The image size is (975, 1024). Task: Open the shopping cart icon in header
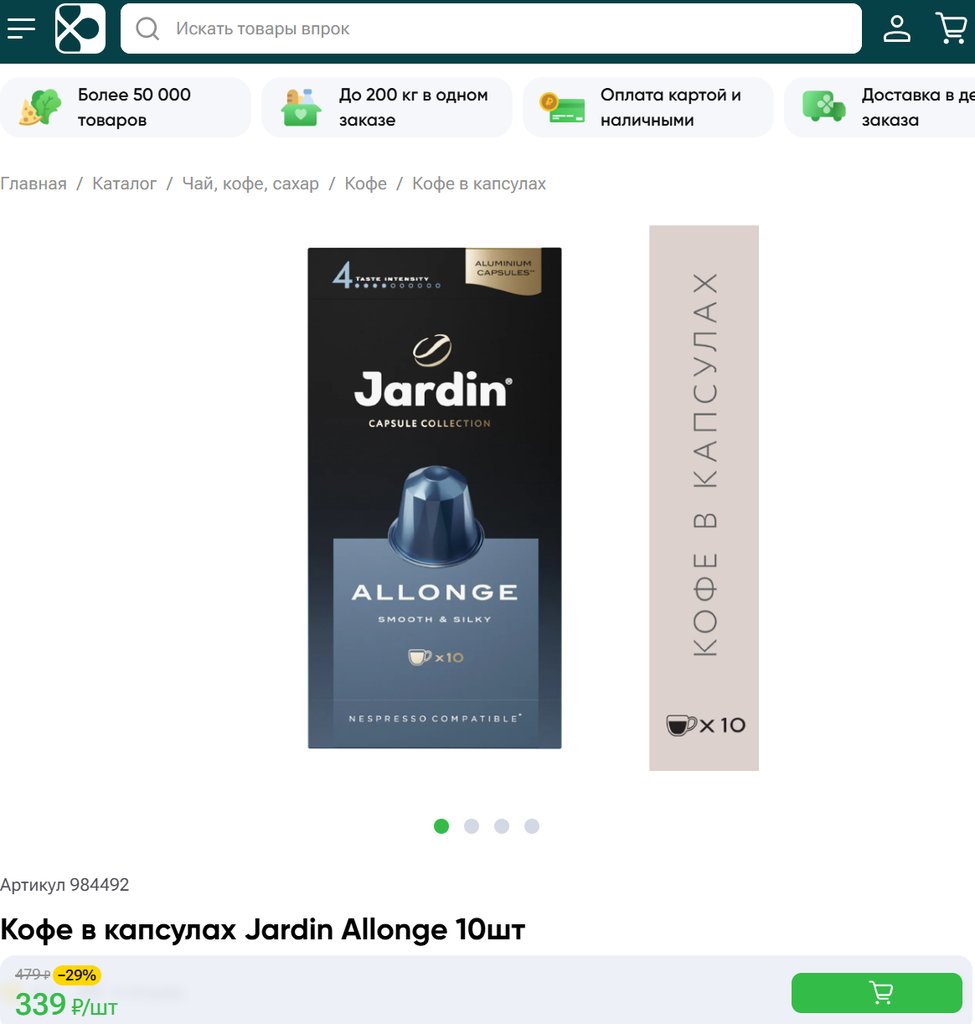click(951, 28)
